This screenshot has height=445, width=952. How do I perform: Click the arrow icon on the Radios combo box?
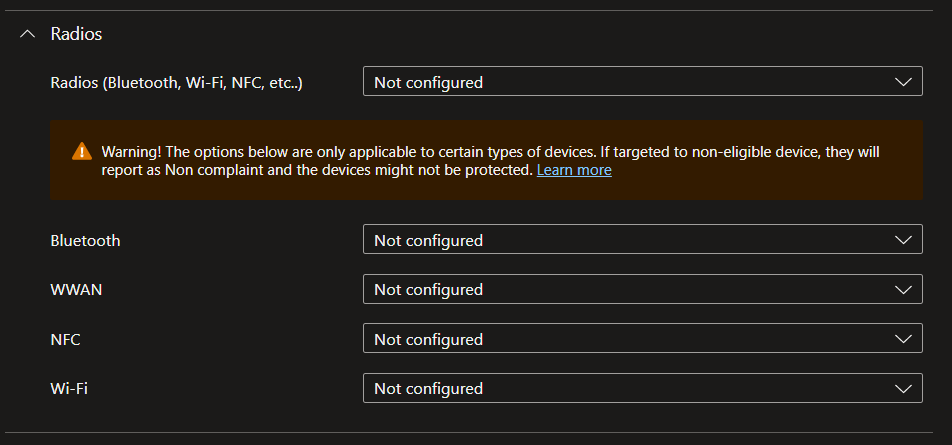point(903,82)
